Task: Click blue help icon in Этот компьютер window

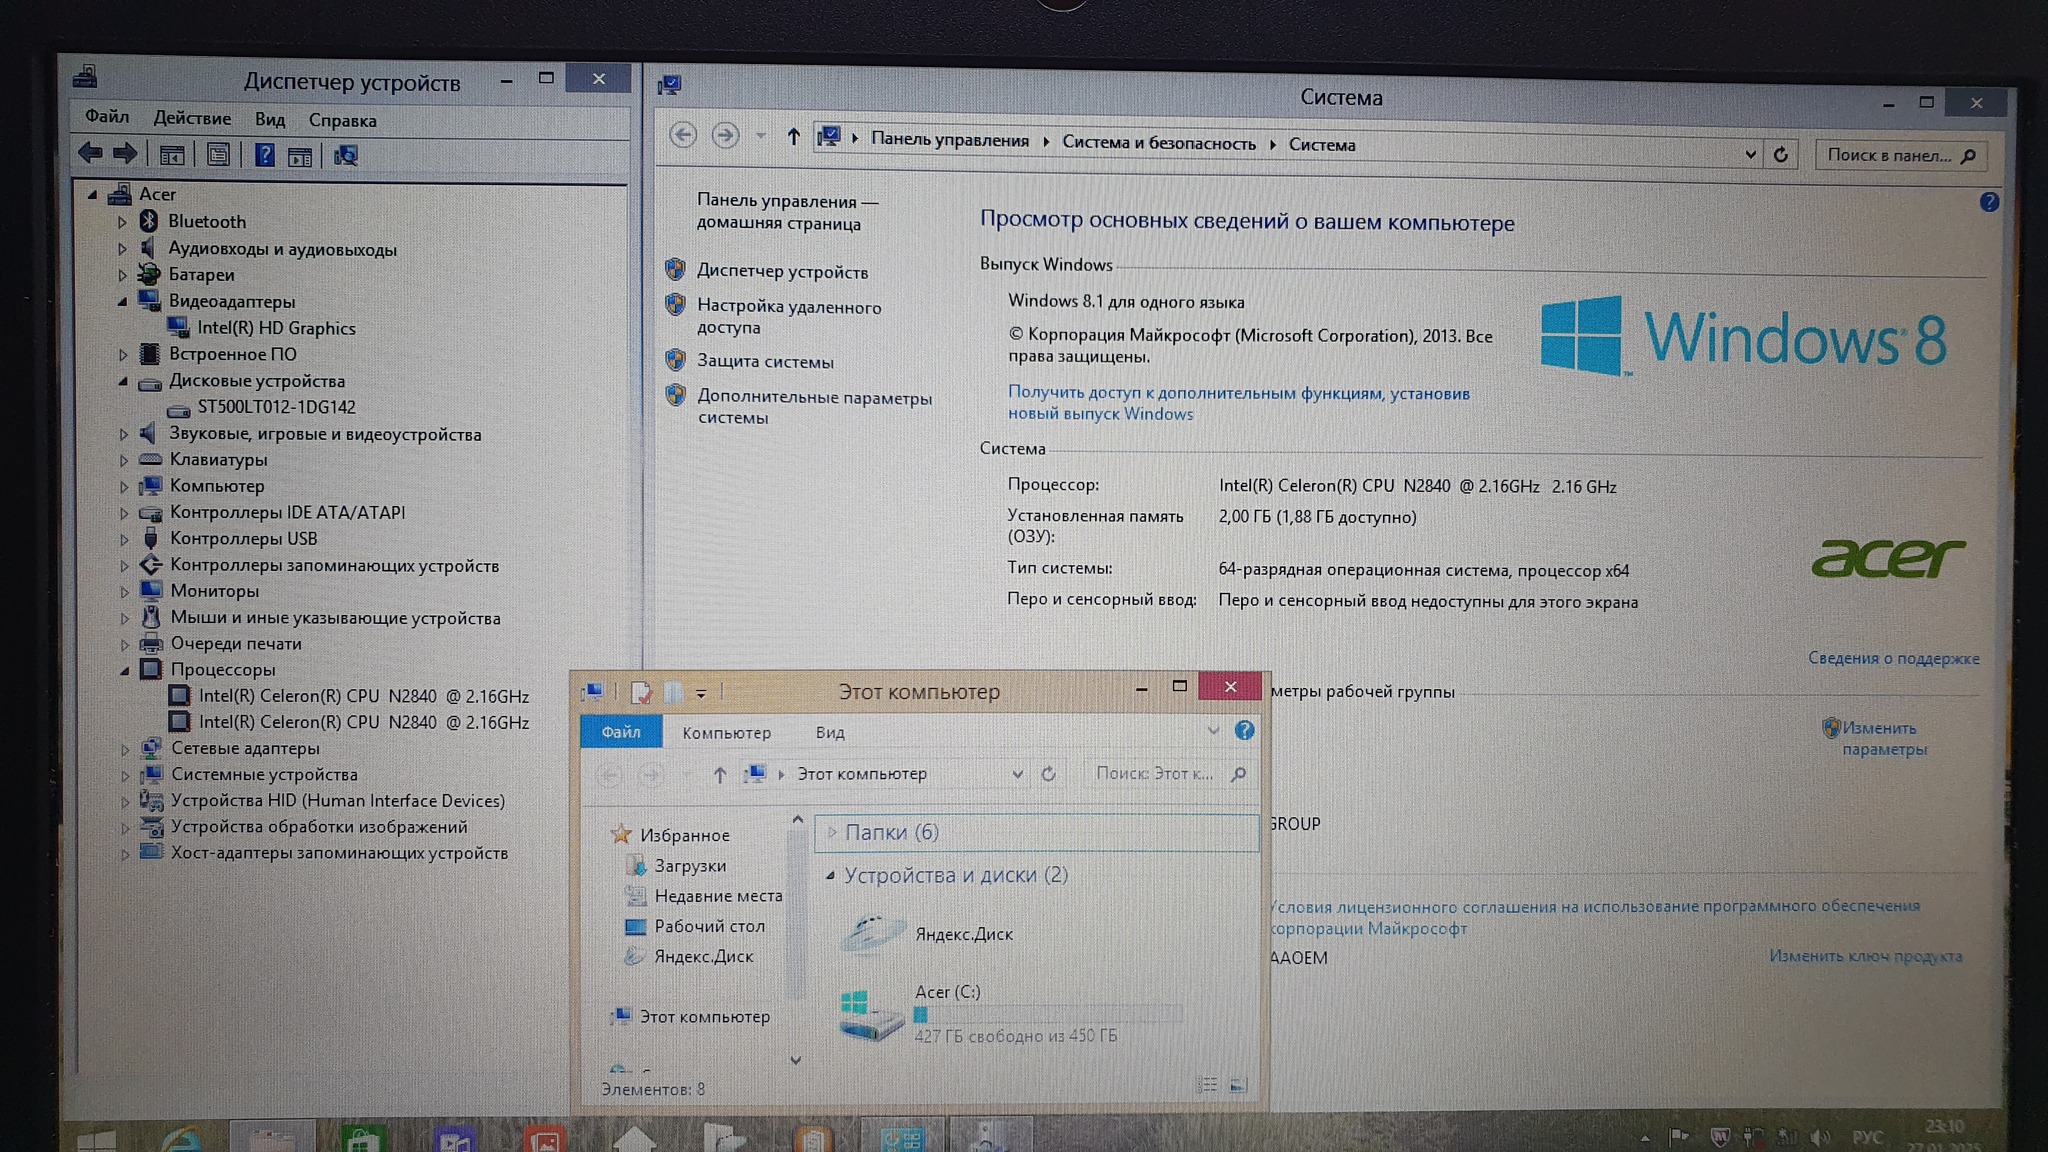Action: pos(1244,731)
